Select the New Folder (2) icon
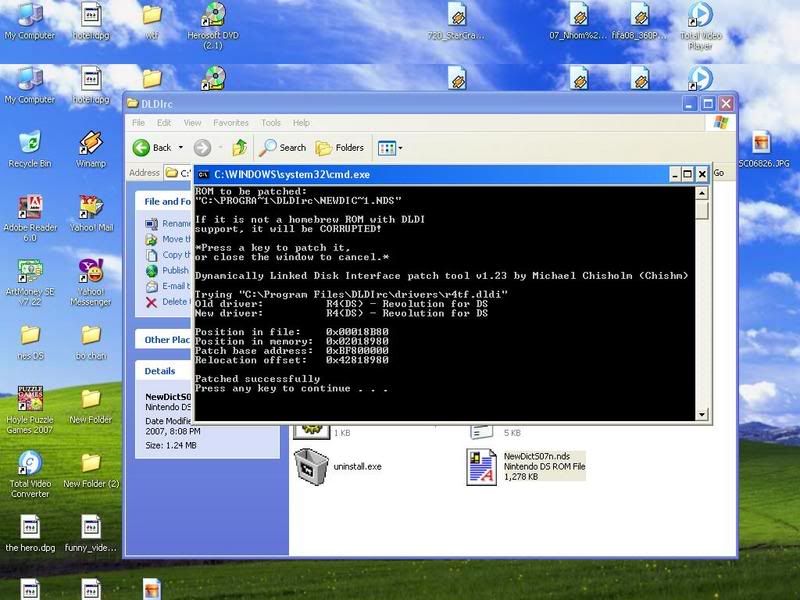 [x=91, y=470]
